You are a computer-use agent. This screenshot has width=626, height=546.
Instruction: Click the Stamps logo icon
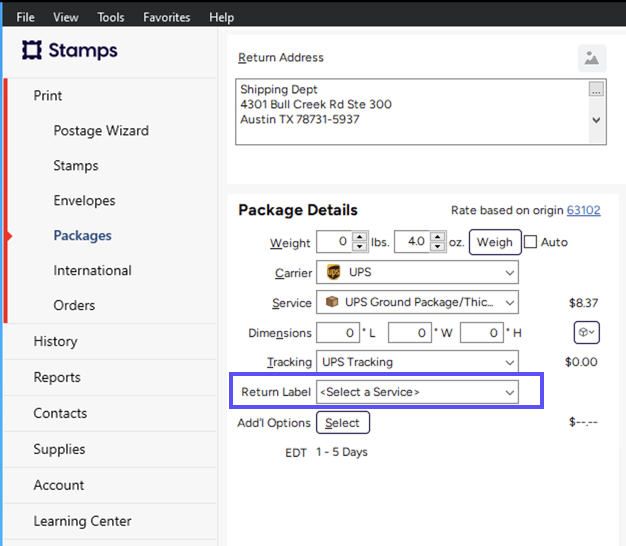point(32,50)
